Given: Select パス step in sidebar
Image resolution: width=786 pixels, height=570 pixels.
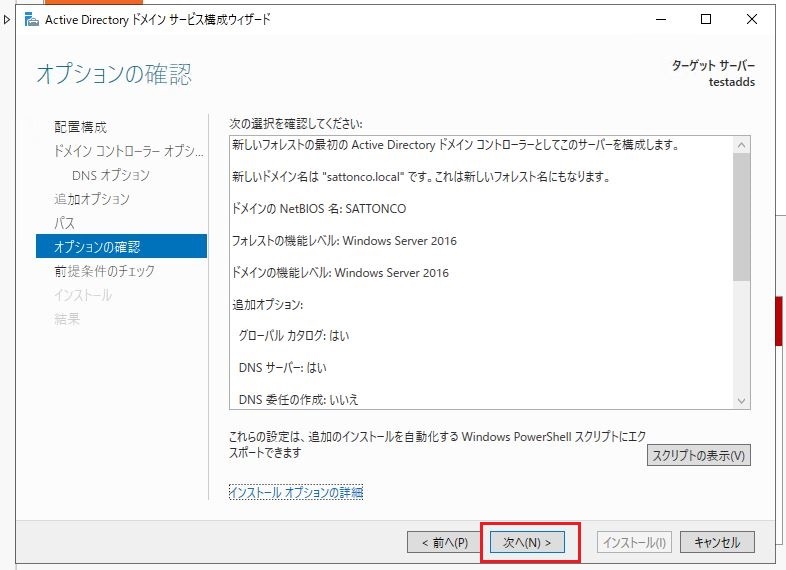Looking at the screenshot, I should [x=64, y=223].
